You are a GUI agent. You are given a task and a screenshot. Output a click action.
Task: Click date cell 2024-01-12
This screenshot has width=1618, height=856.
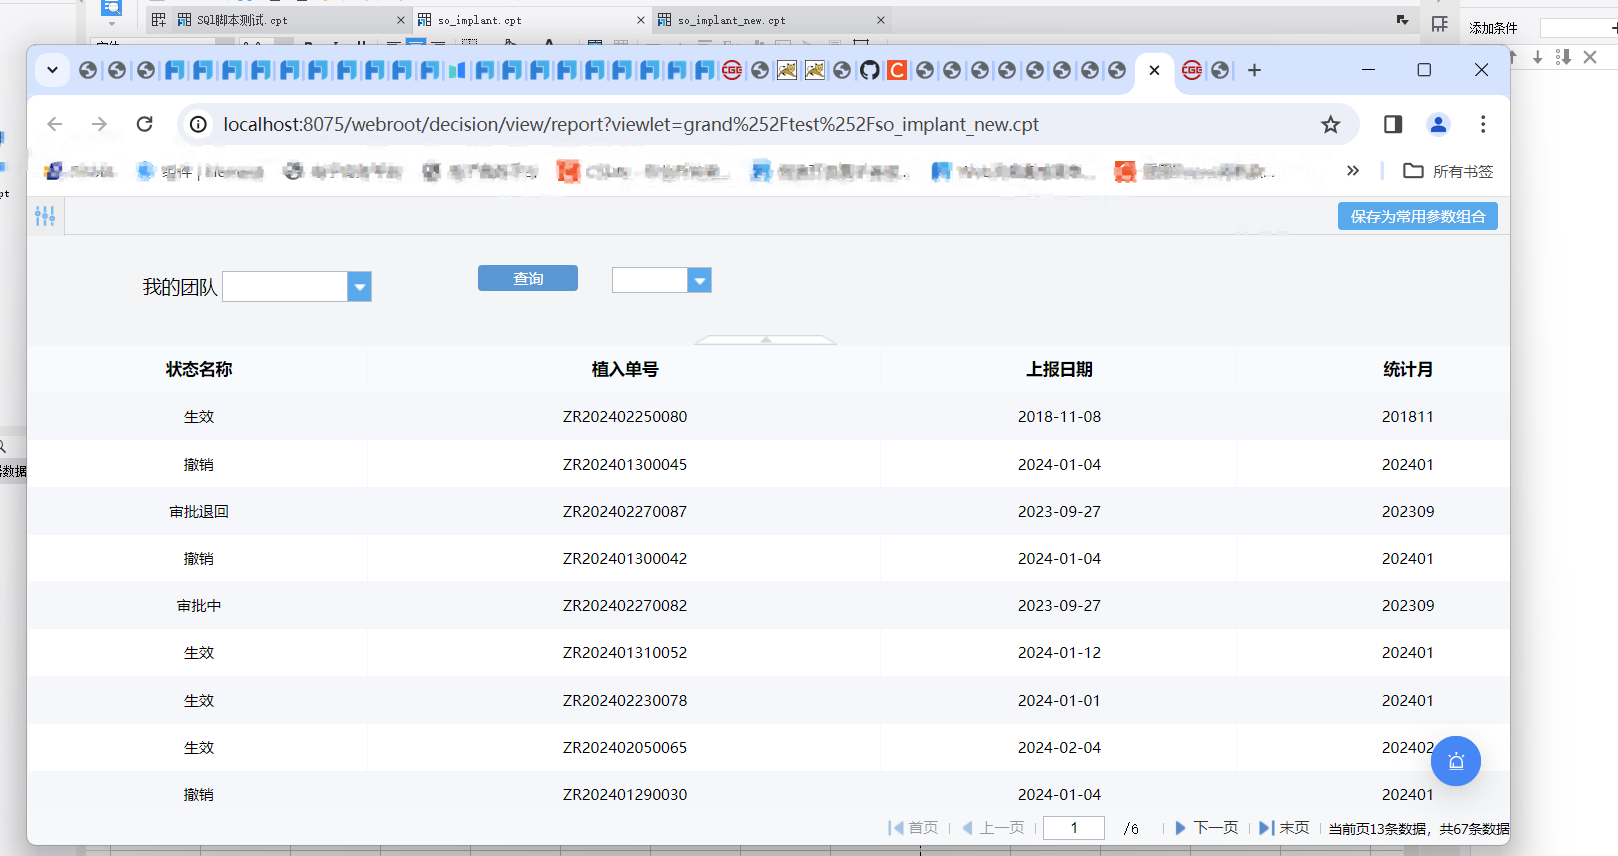pos(1059,652)
